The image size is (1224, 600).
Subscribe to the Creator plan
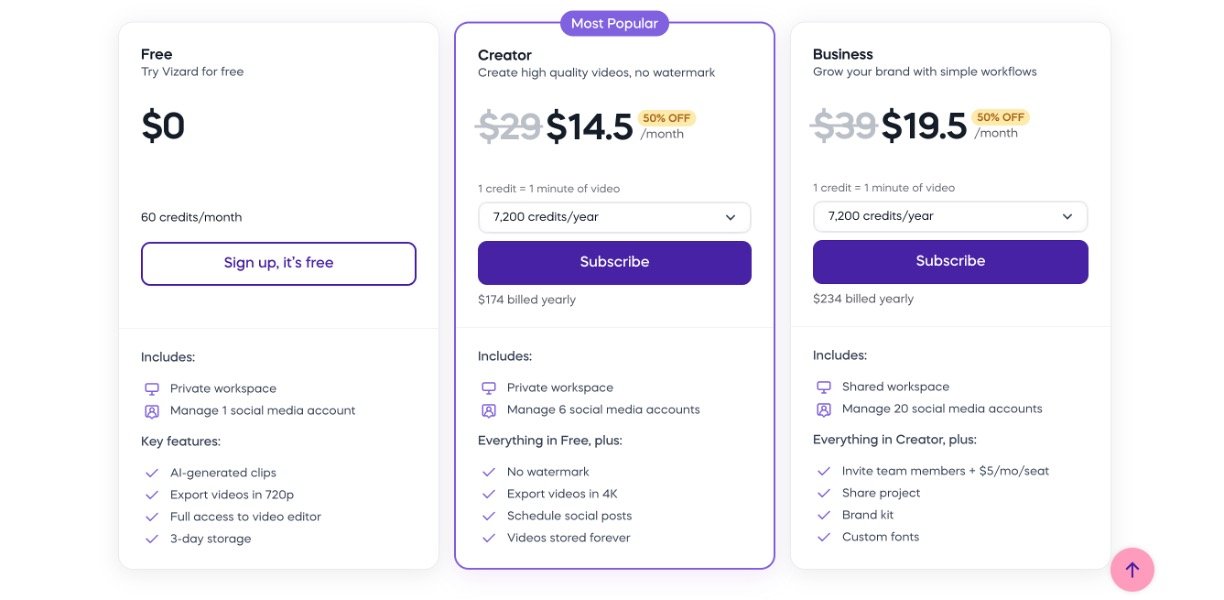614,262
